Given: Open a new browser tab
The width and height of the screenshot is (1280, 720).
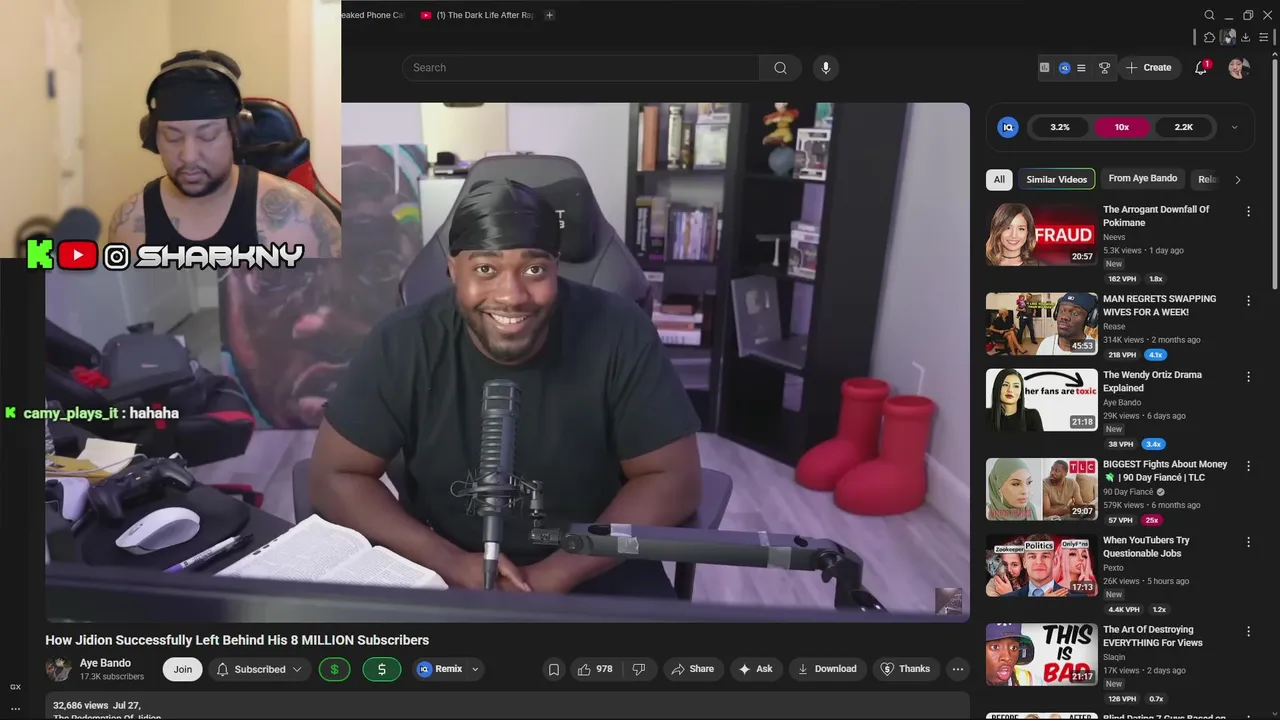Looking at the screenshot, I should coord(549,15).
